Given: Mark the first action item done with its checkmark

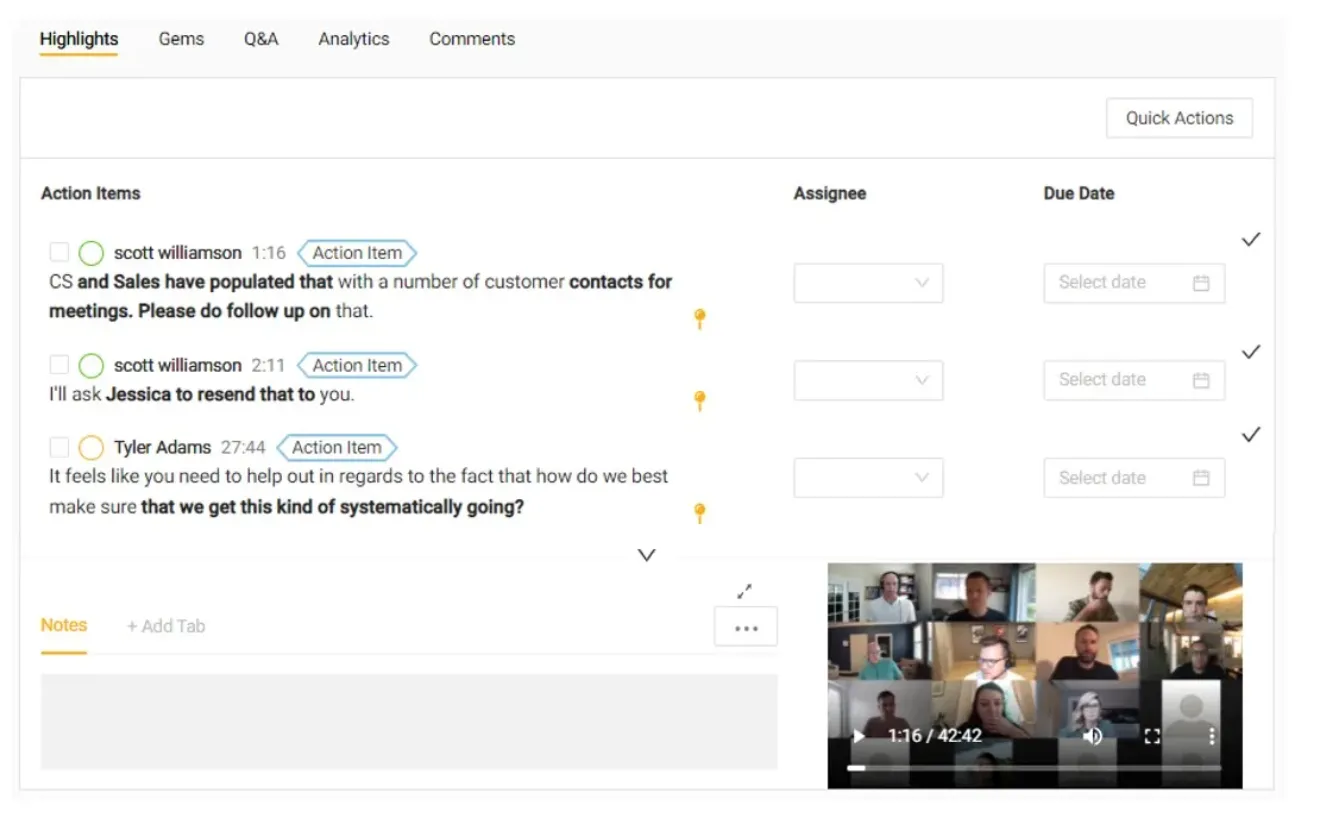Looking at the screenshot, I should coord(1250,240).
